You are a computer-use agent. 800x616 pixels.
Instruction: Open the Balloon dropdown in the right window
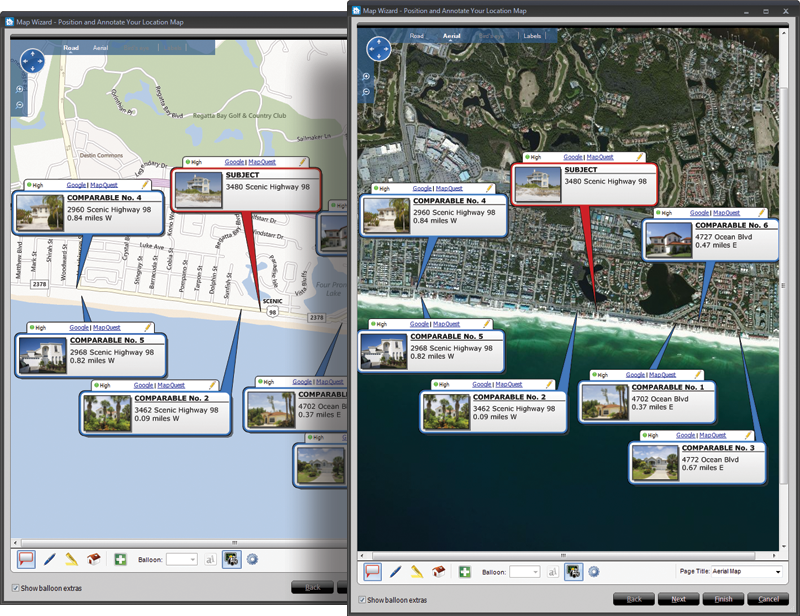pos(525,572)
